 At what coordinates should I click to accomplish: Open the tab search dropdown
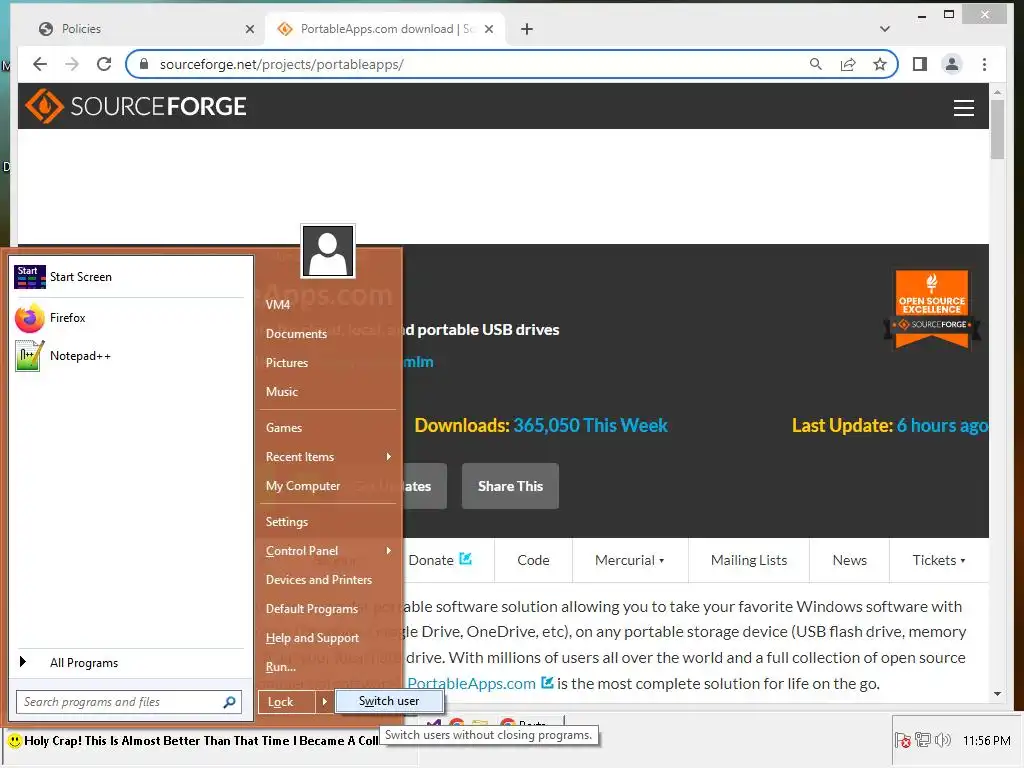pos(885,29)
